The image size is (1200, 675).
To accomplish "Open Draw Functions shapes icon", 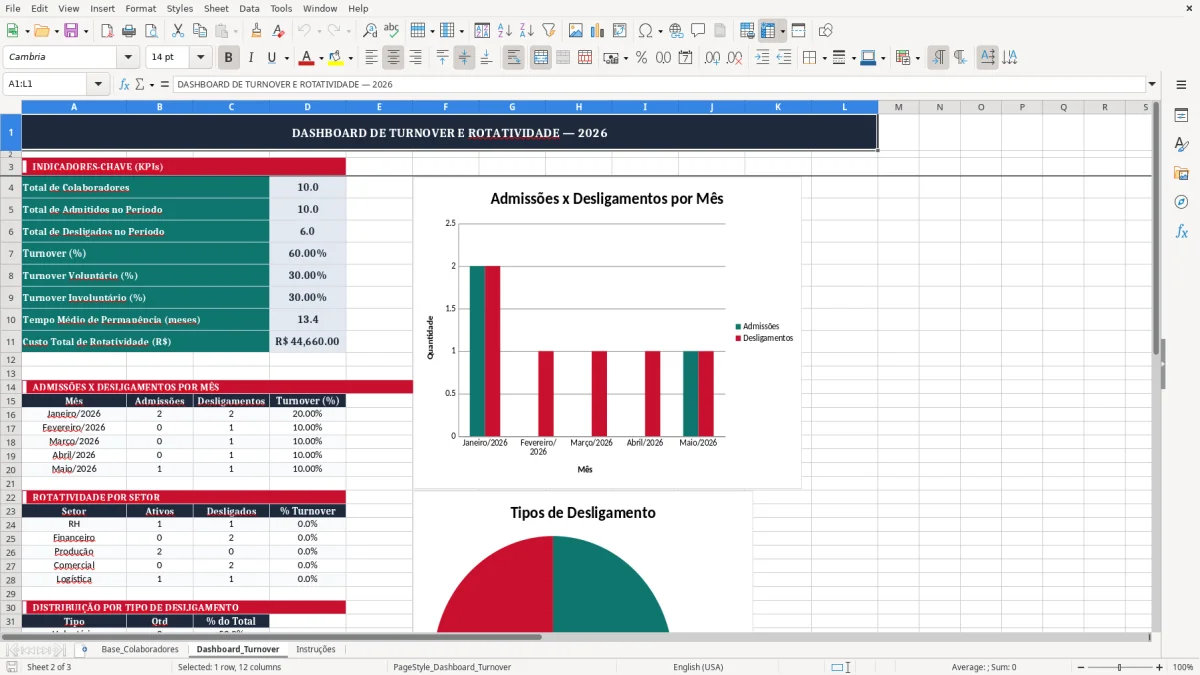I will [x=826, y=31].
